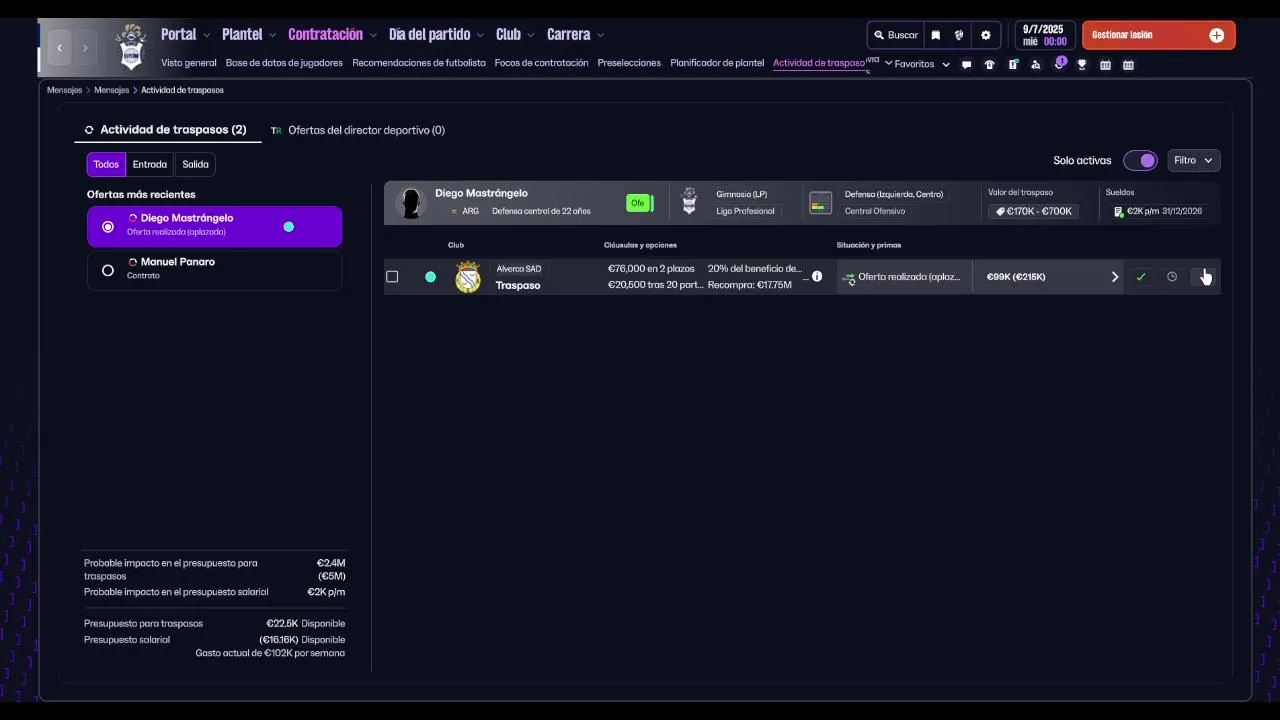This screenshot has height=720, width=1280.
Task: Click the last calendar icon in shortcuts bar
Action: [1128, 65]
